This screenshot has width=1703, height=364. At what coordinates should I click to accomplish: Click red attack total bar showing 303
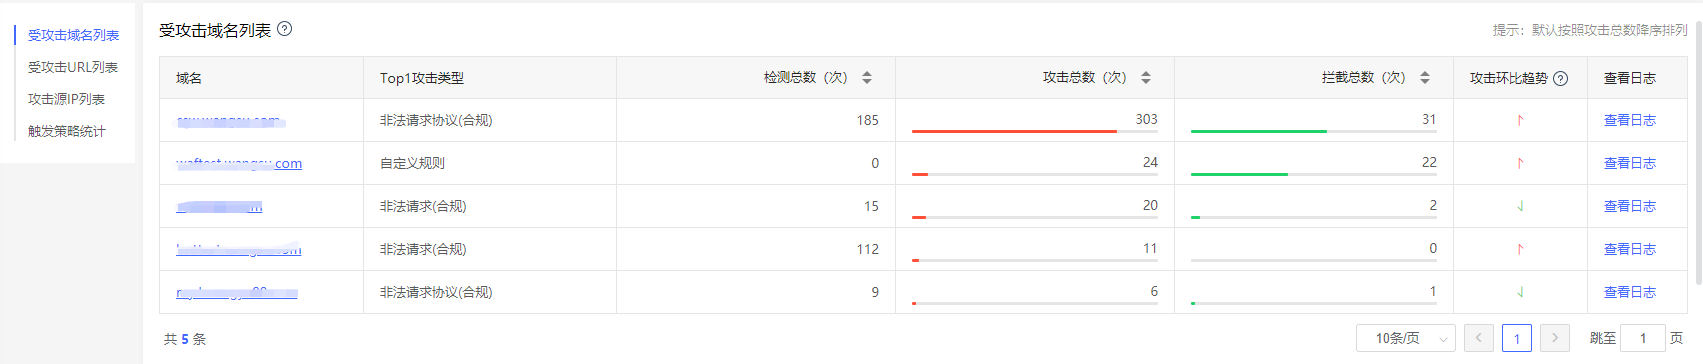coord(1014,131)
